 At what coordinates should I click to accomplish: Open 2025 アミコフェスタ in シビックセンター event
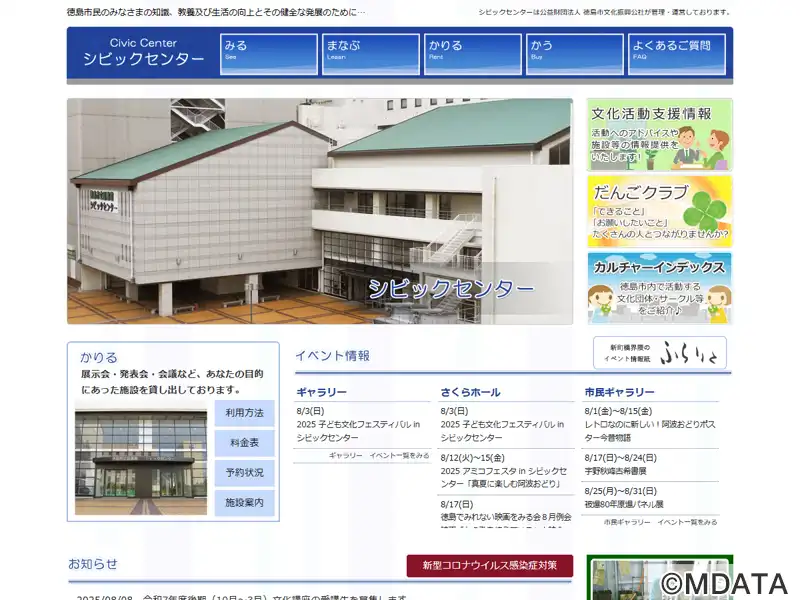(504, 478)
